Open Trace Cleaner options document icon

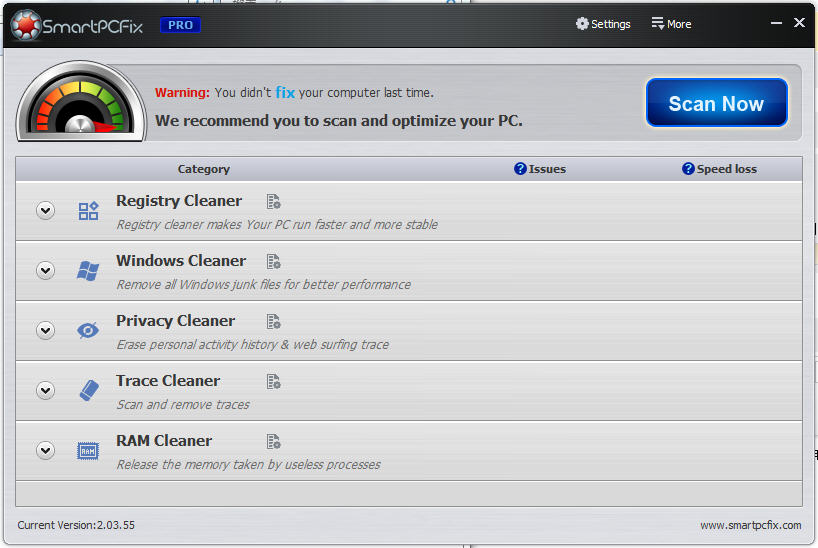pyautogui.click(x=273, y=382)
